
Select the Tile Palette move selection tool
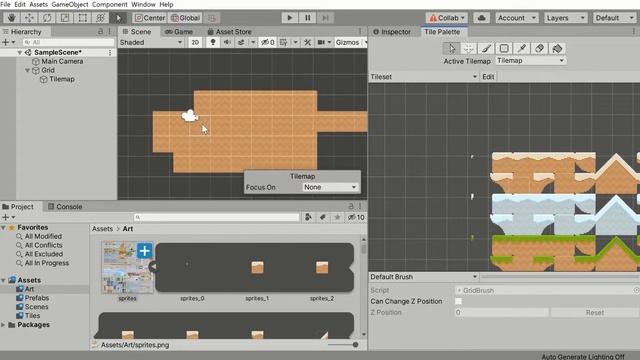click(469, 49)
